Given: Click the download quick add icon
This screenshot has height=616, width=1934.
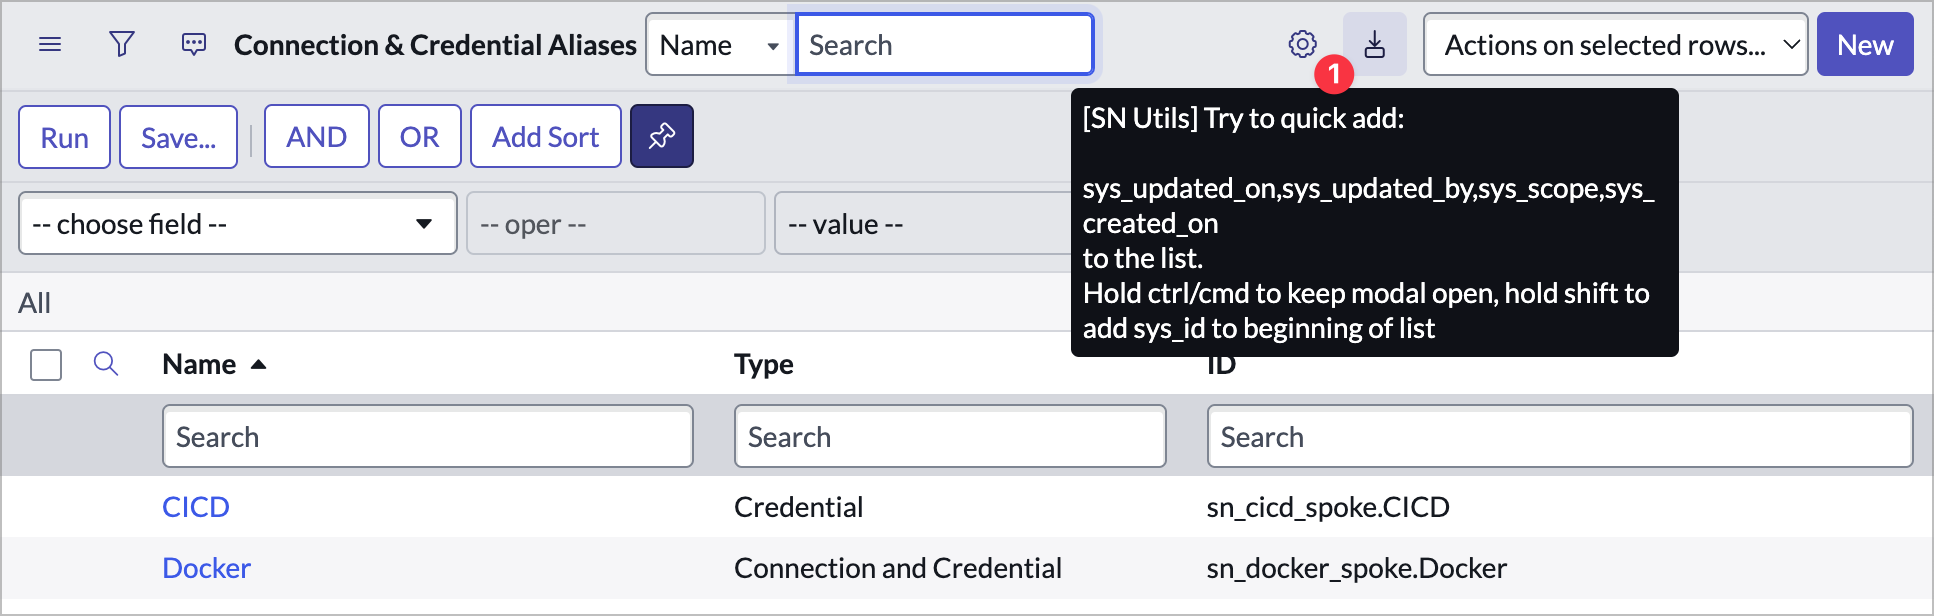Looking at the screenshot, I should (1374, 45).
